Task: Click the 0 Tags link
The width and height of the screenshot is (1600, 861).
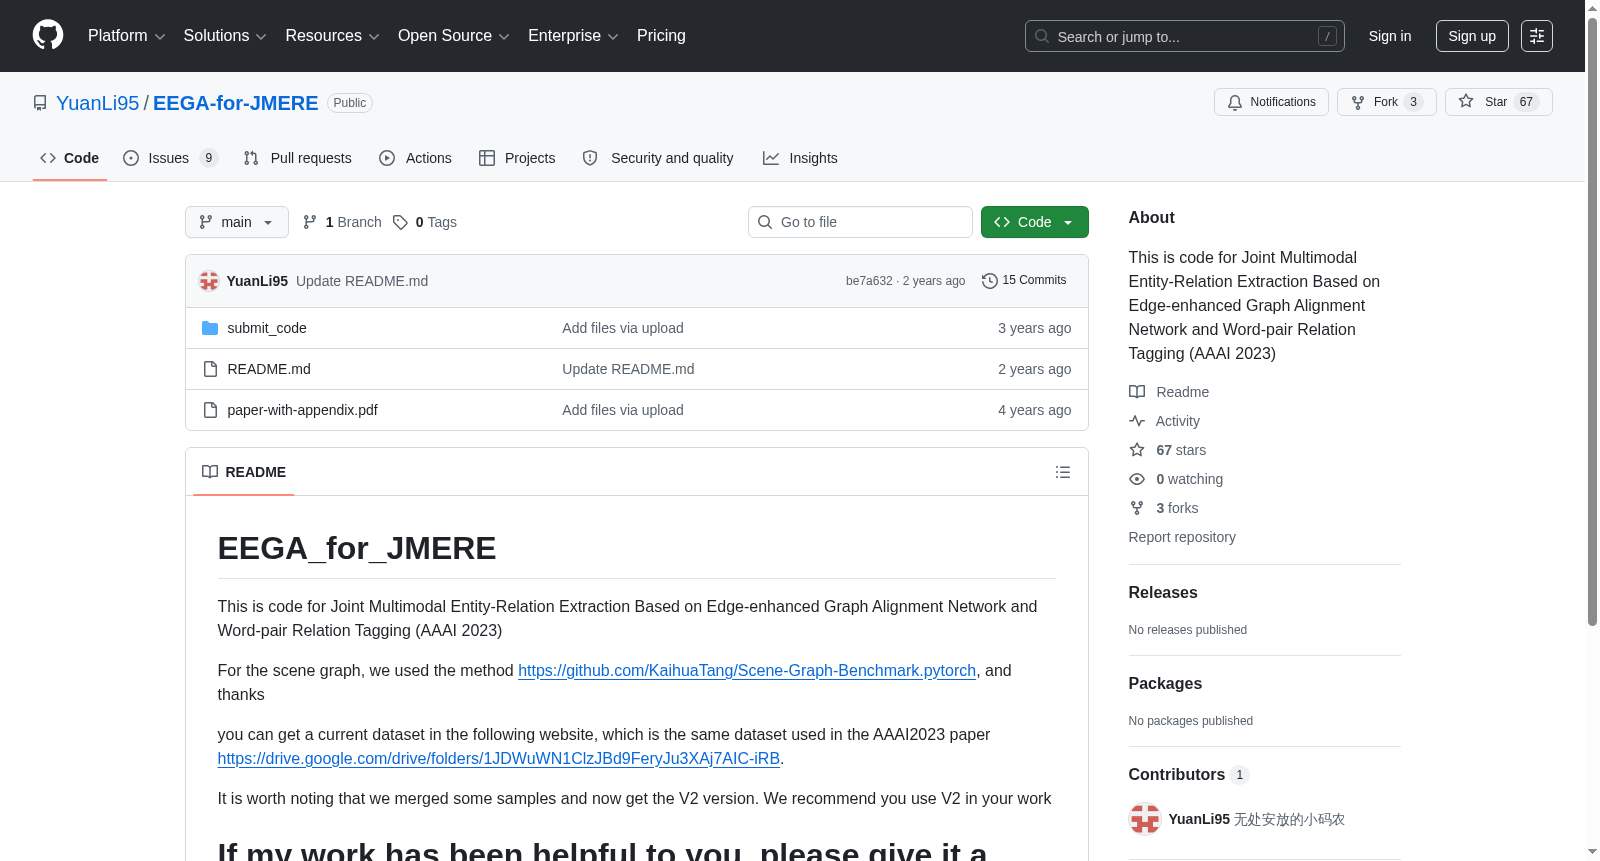Action: pos(425,222)
